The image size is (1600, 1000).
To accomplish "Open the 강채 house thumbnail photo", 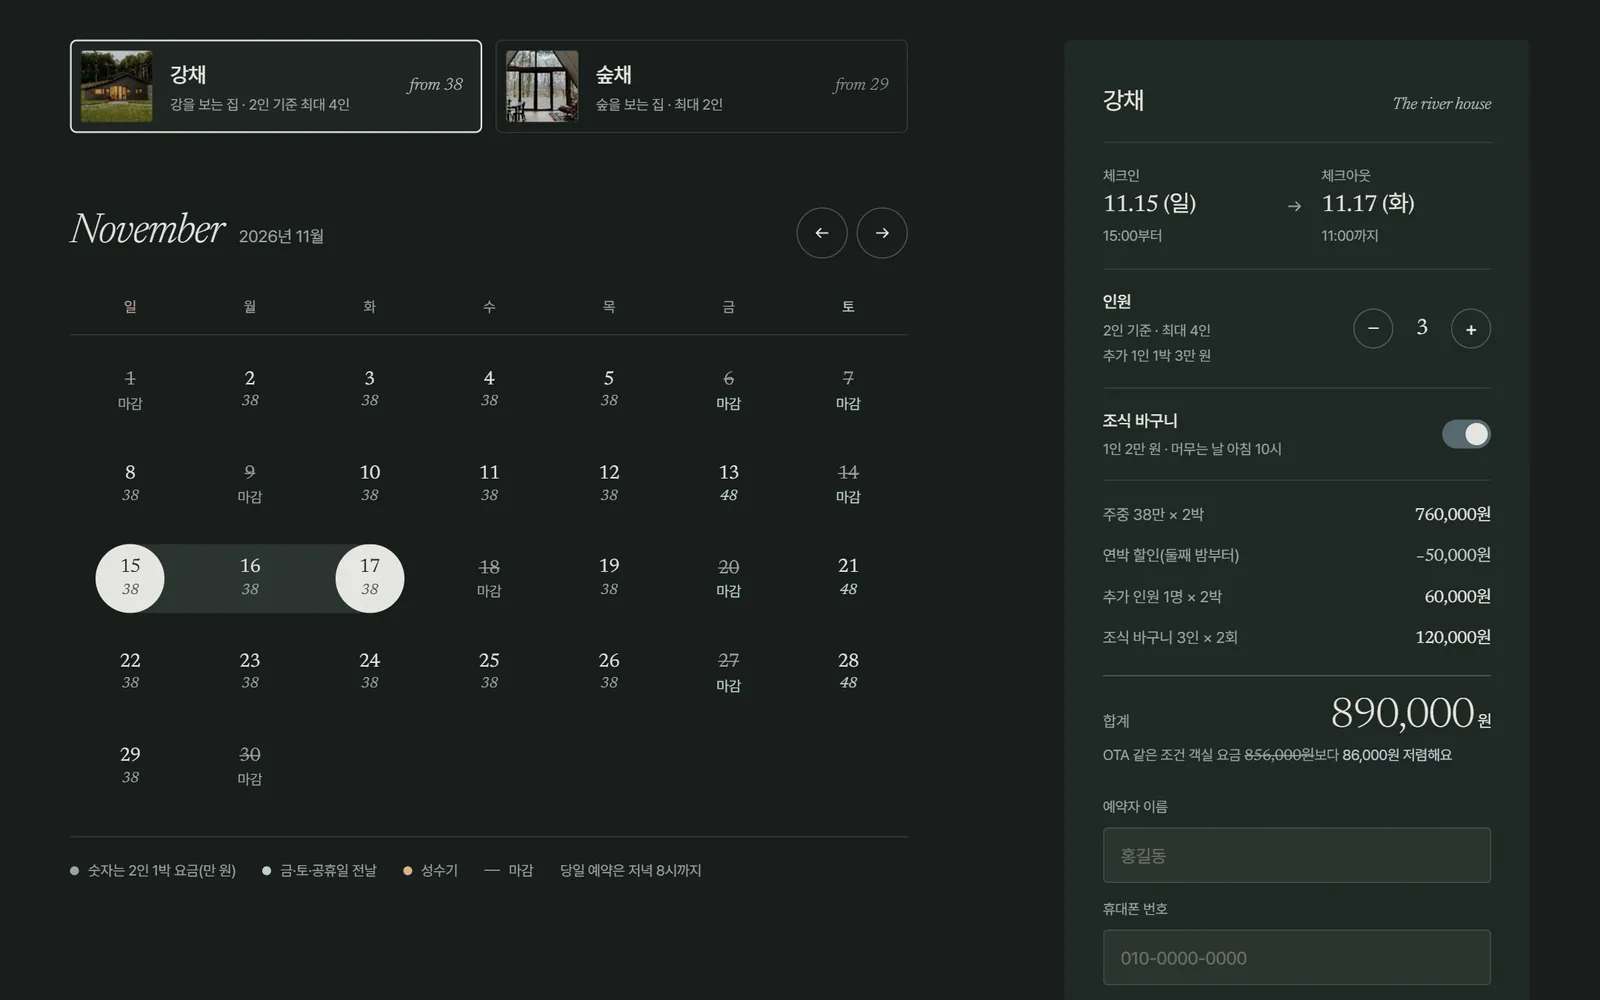I will click(x=117, y=86).
